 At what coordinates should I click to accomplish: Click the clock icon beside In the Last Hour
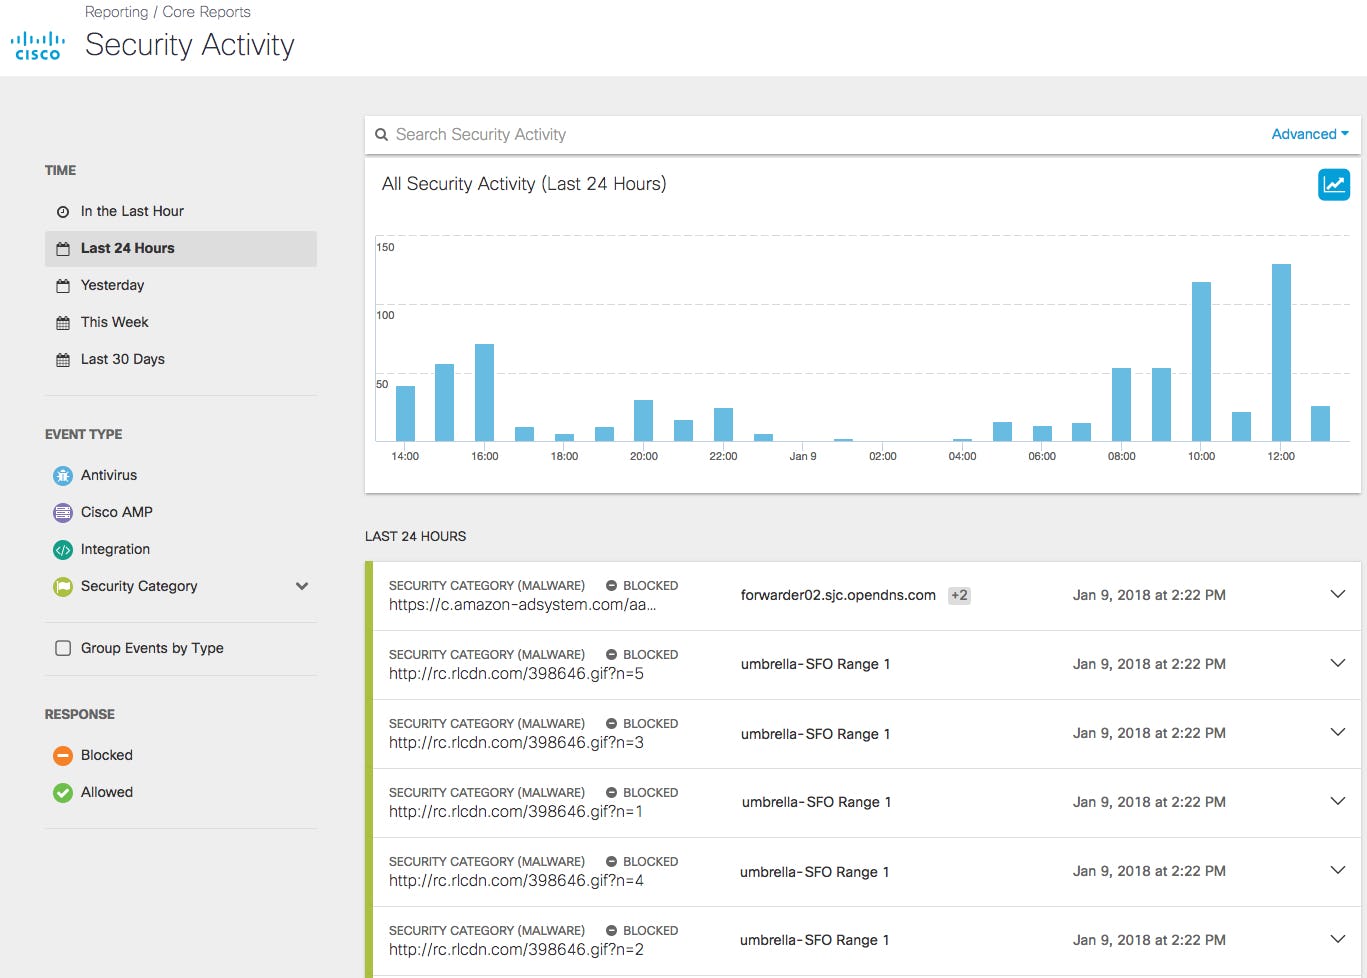(62, 210)
